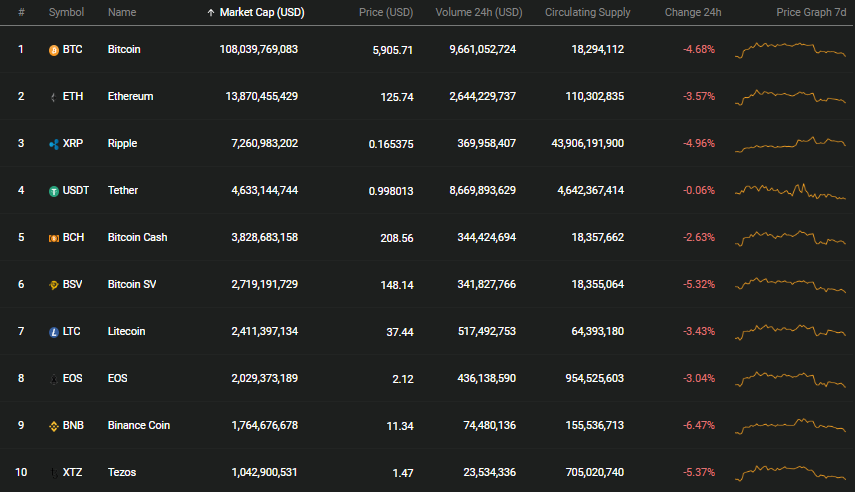Open the Litecoin name link
The height and width of the screenshot is (492, 855).
[127, 331]
